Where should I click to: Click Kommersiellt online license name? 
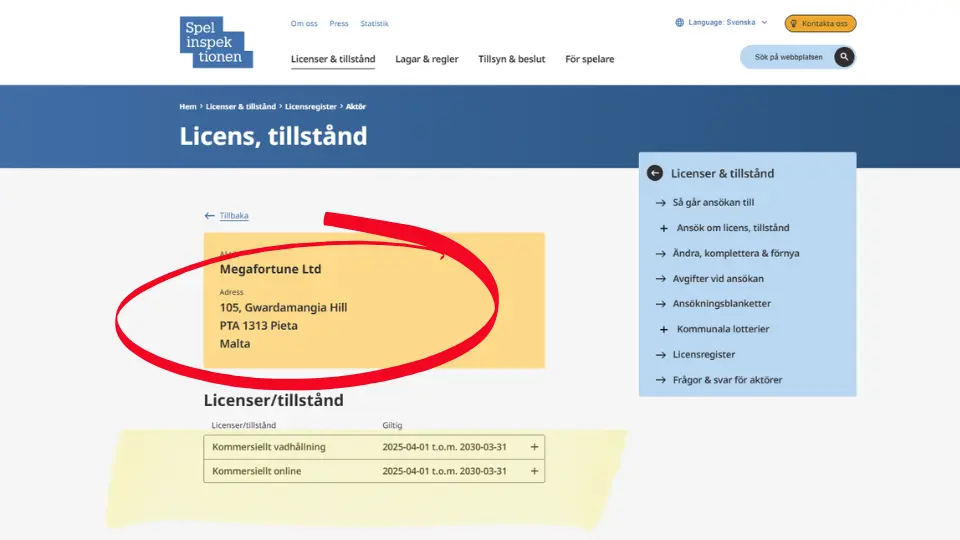coord(257,471)
